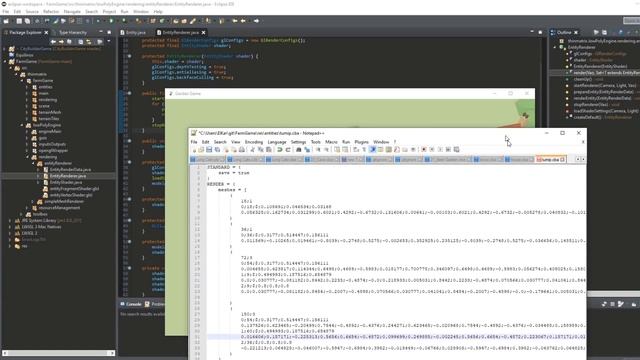Close the Package Explorer view tab
Screen dimensions: 640x360
(x=46, y=32)
